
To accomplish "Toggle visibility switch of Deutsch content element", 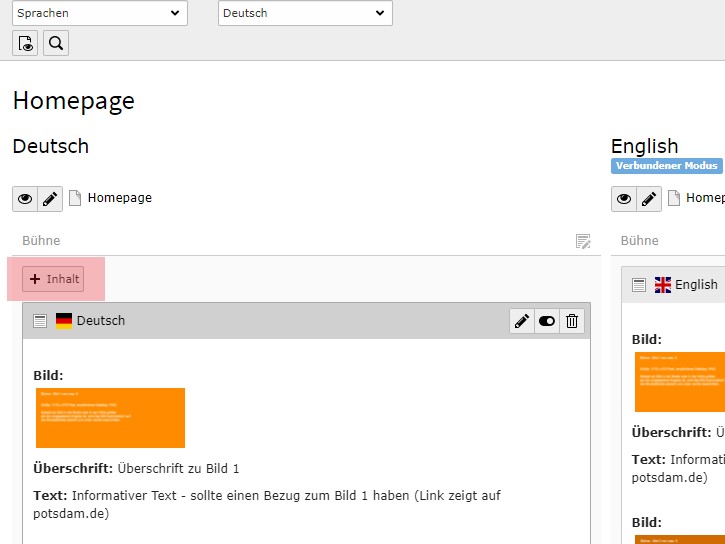I will [x=547, y=321].
